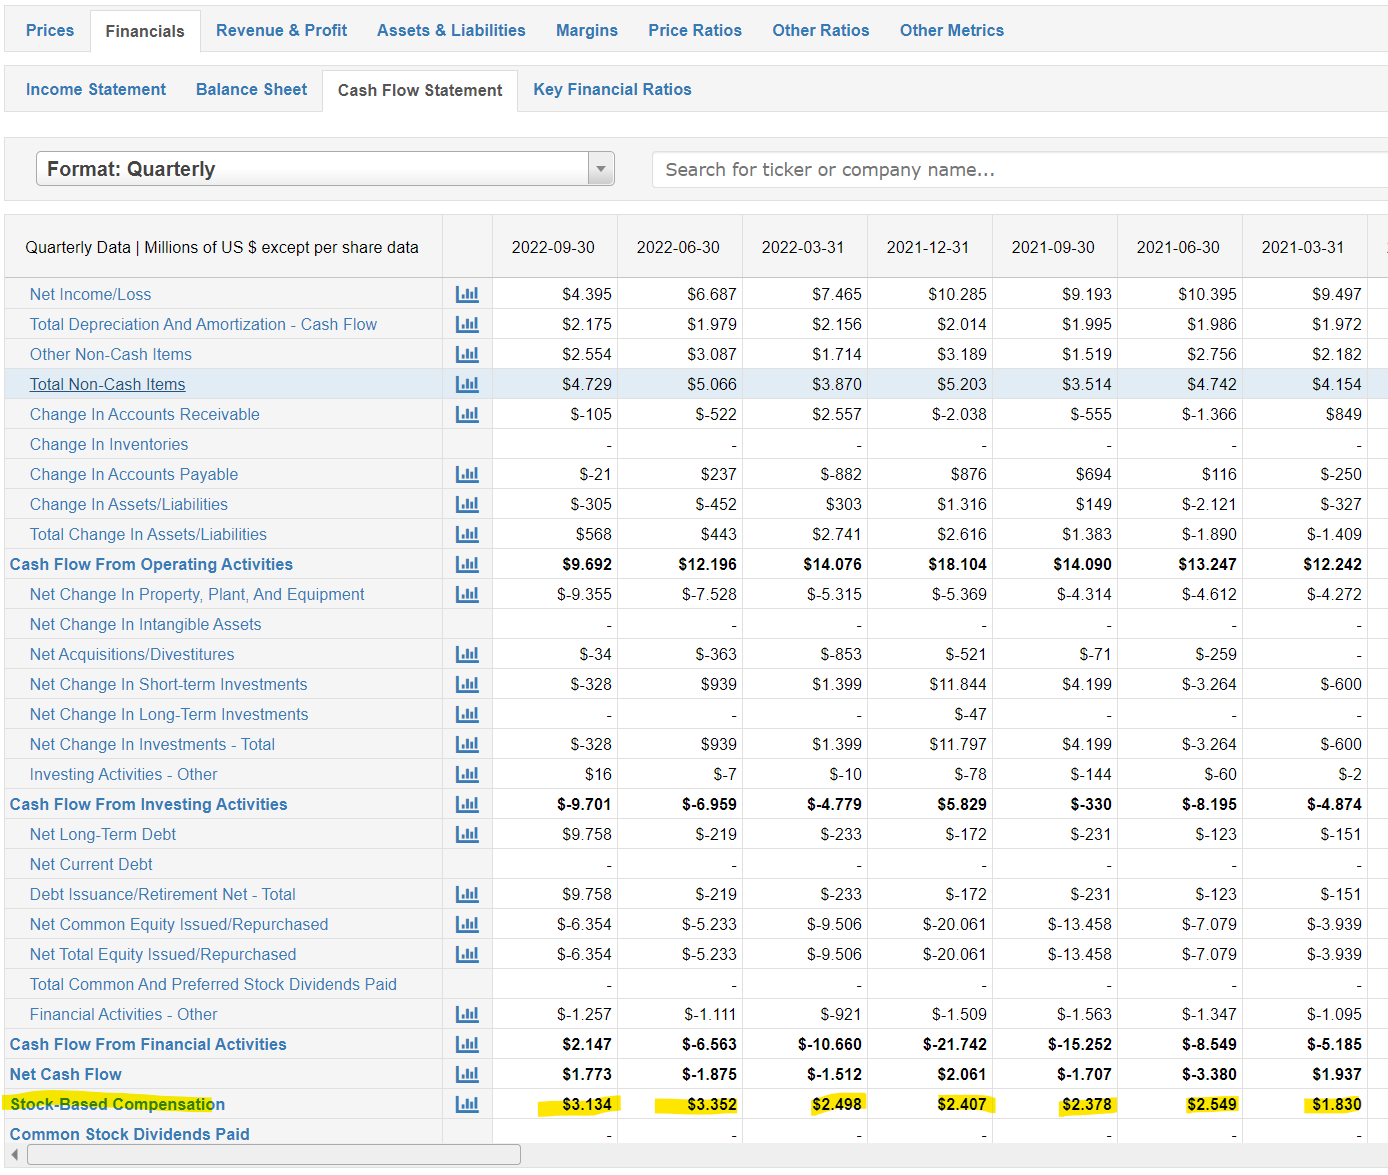The image size is (1388, 1175).
Task: Click chart icon for Change In Accounts Payable
Action: pos(467,474)
